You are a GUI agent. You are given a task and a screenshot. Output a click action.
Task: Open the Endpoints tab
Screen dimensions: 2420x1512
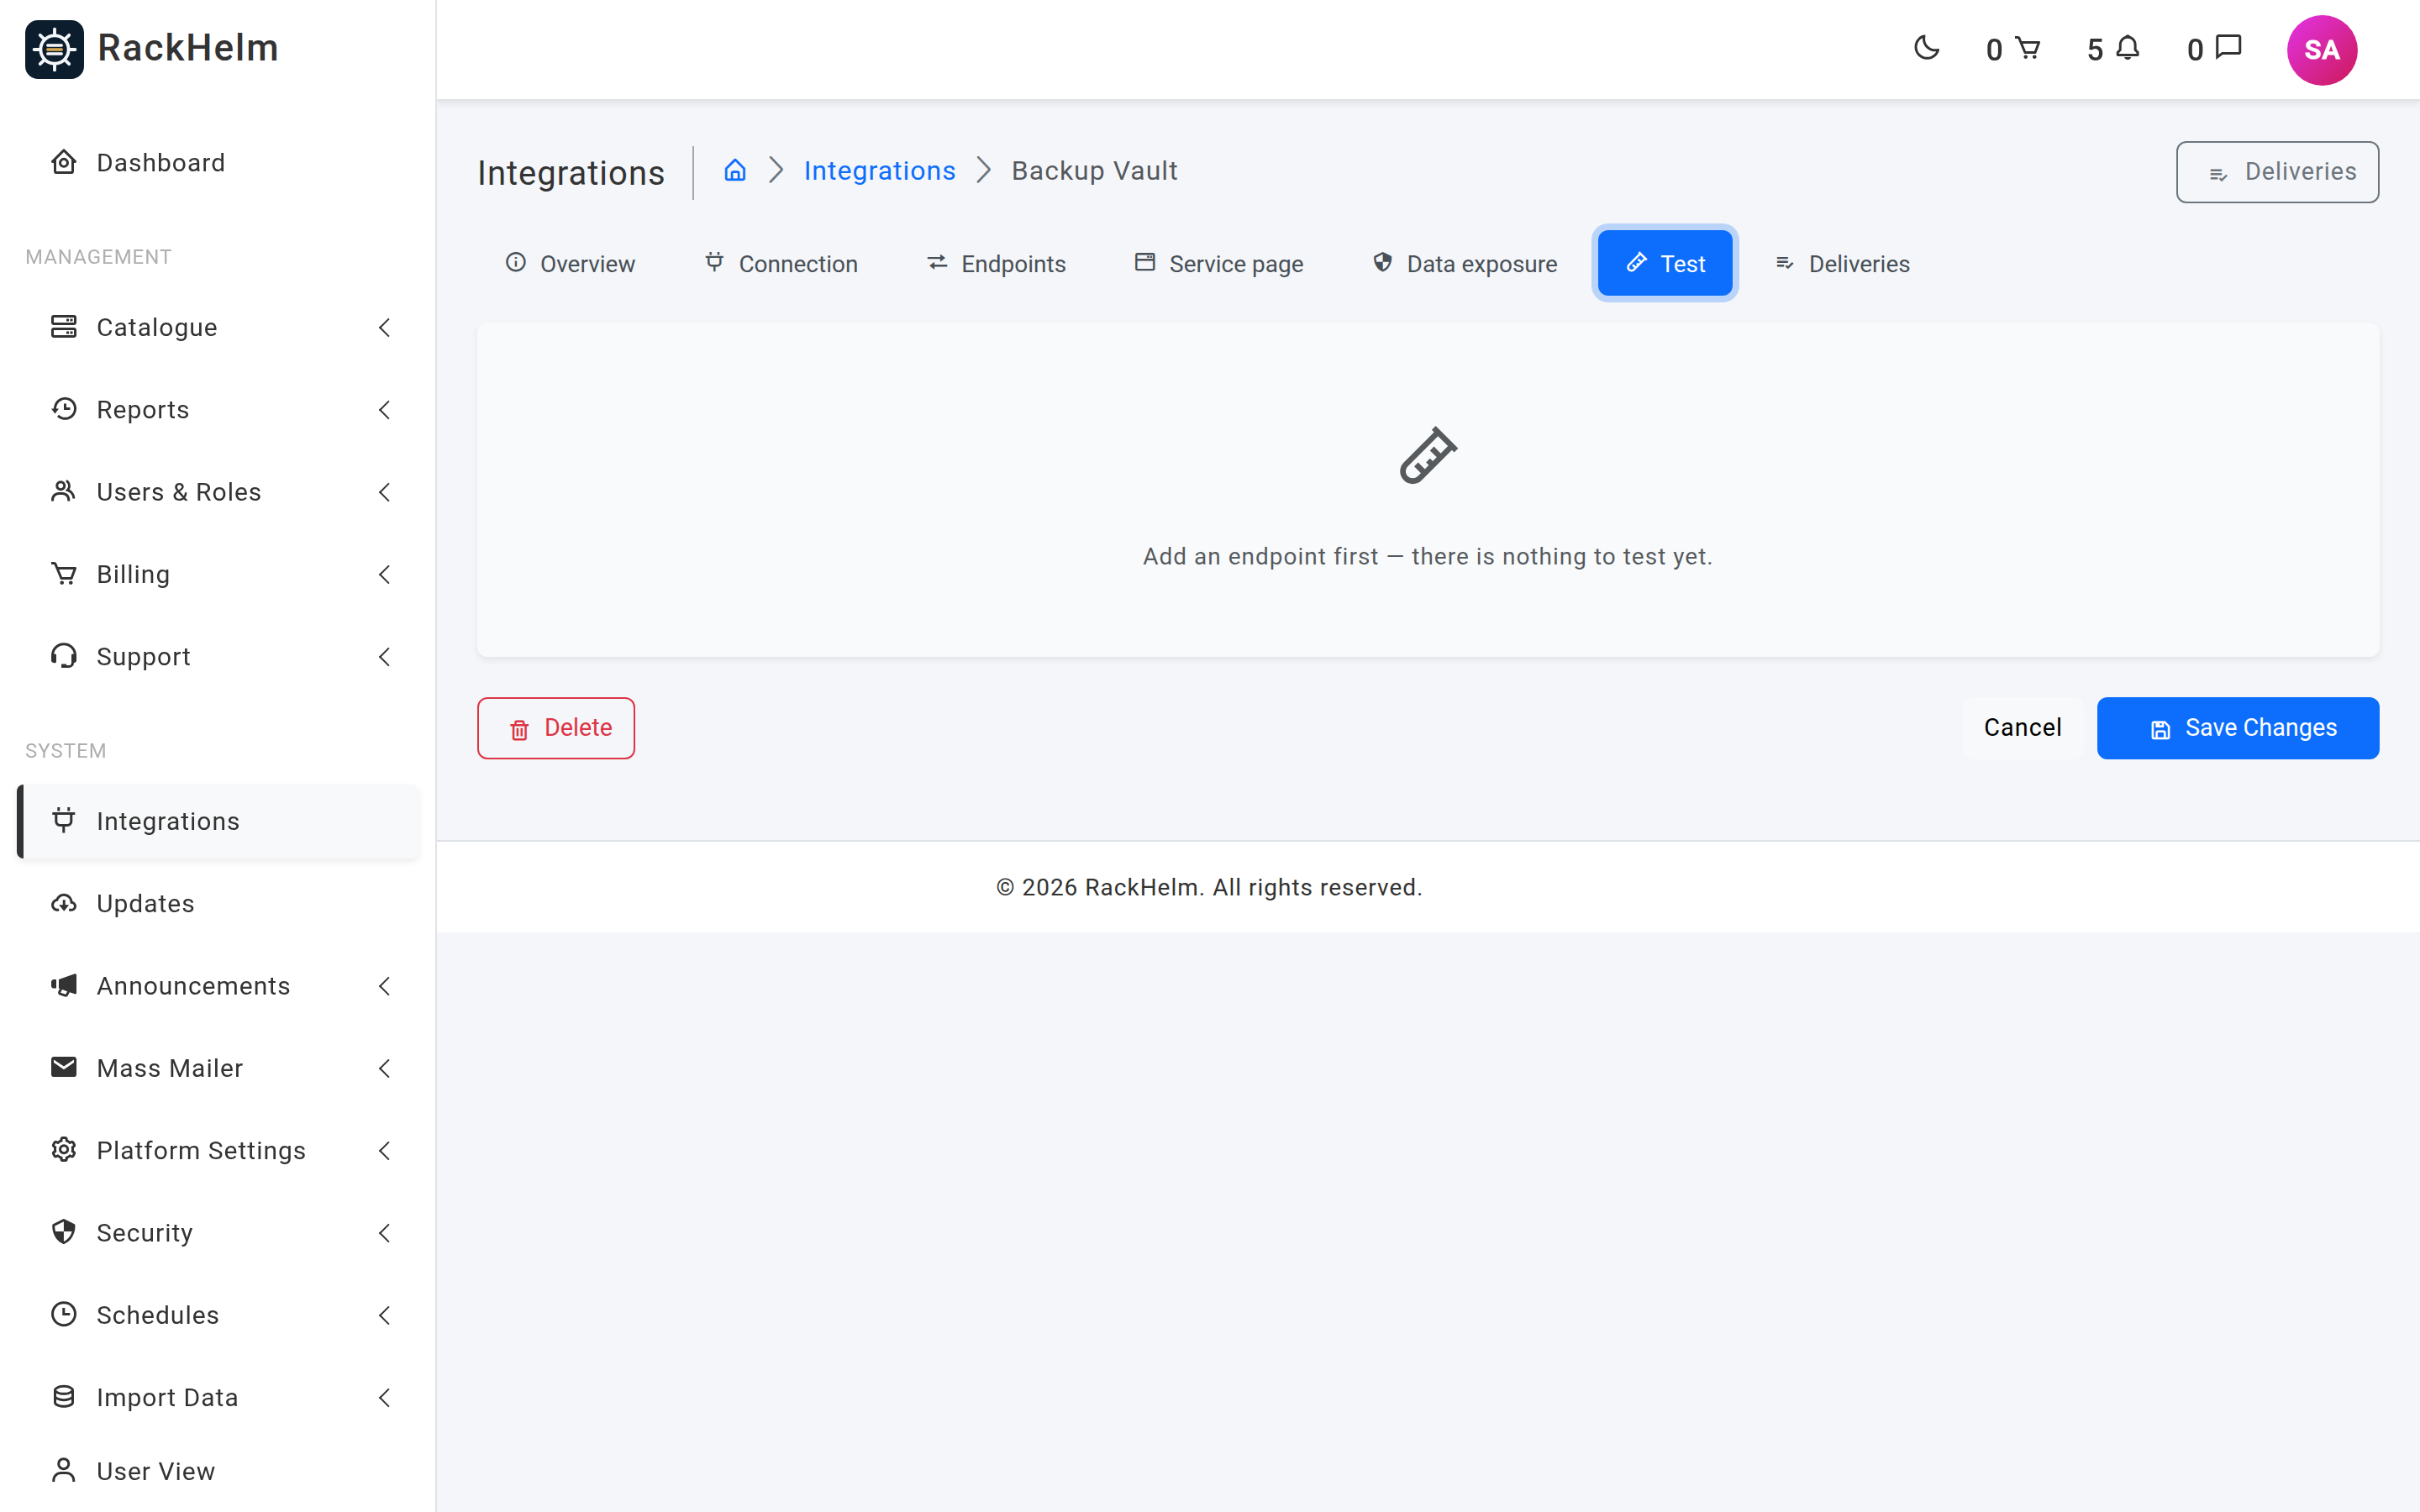click(996, 263)
